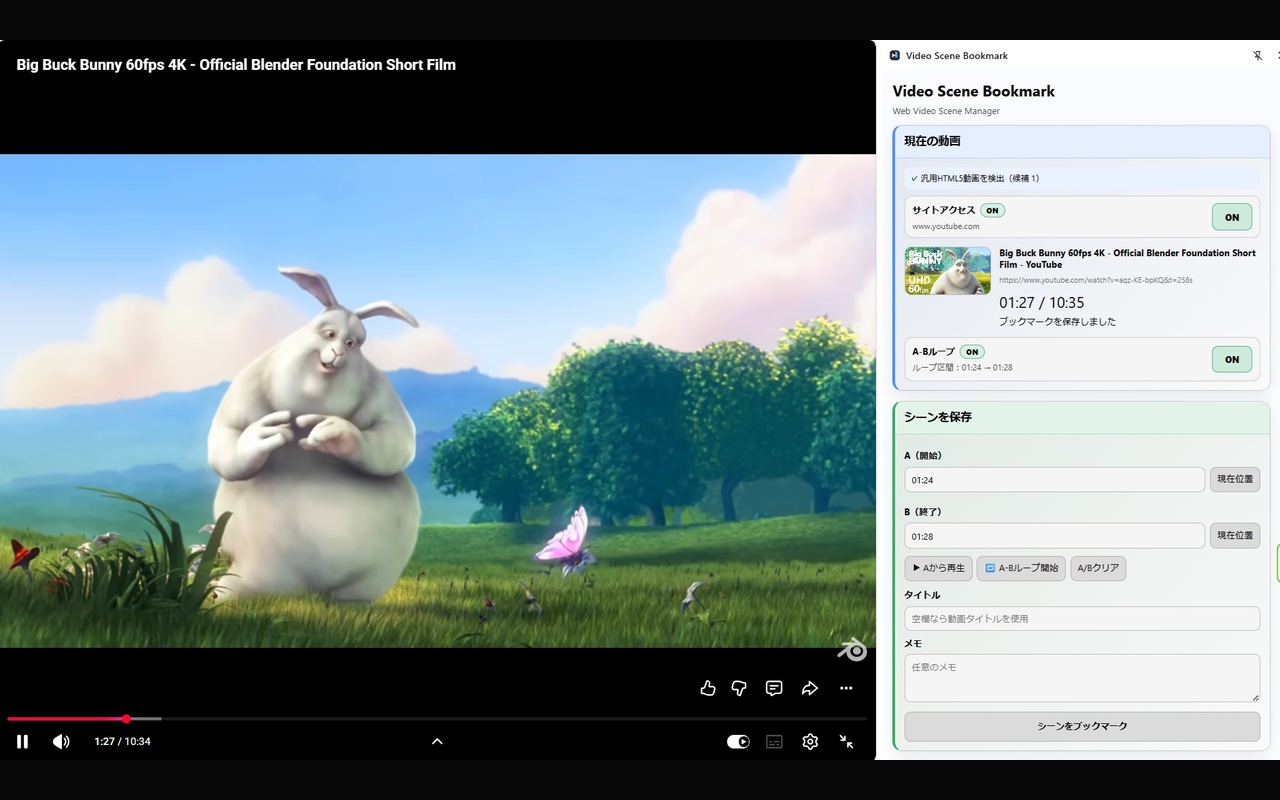Viewport: 1280px width, 800px height.
Task: Click the red scrubber handle on progress bar
Action: (126, 718)
